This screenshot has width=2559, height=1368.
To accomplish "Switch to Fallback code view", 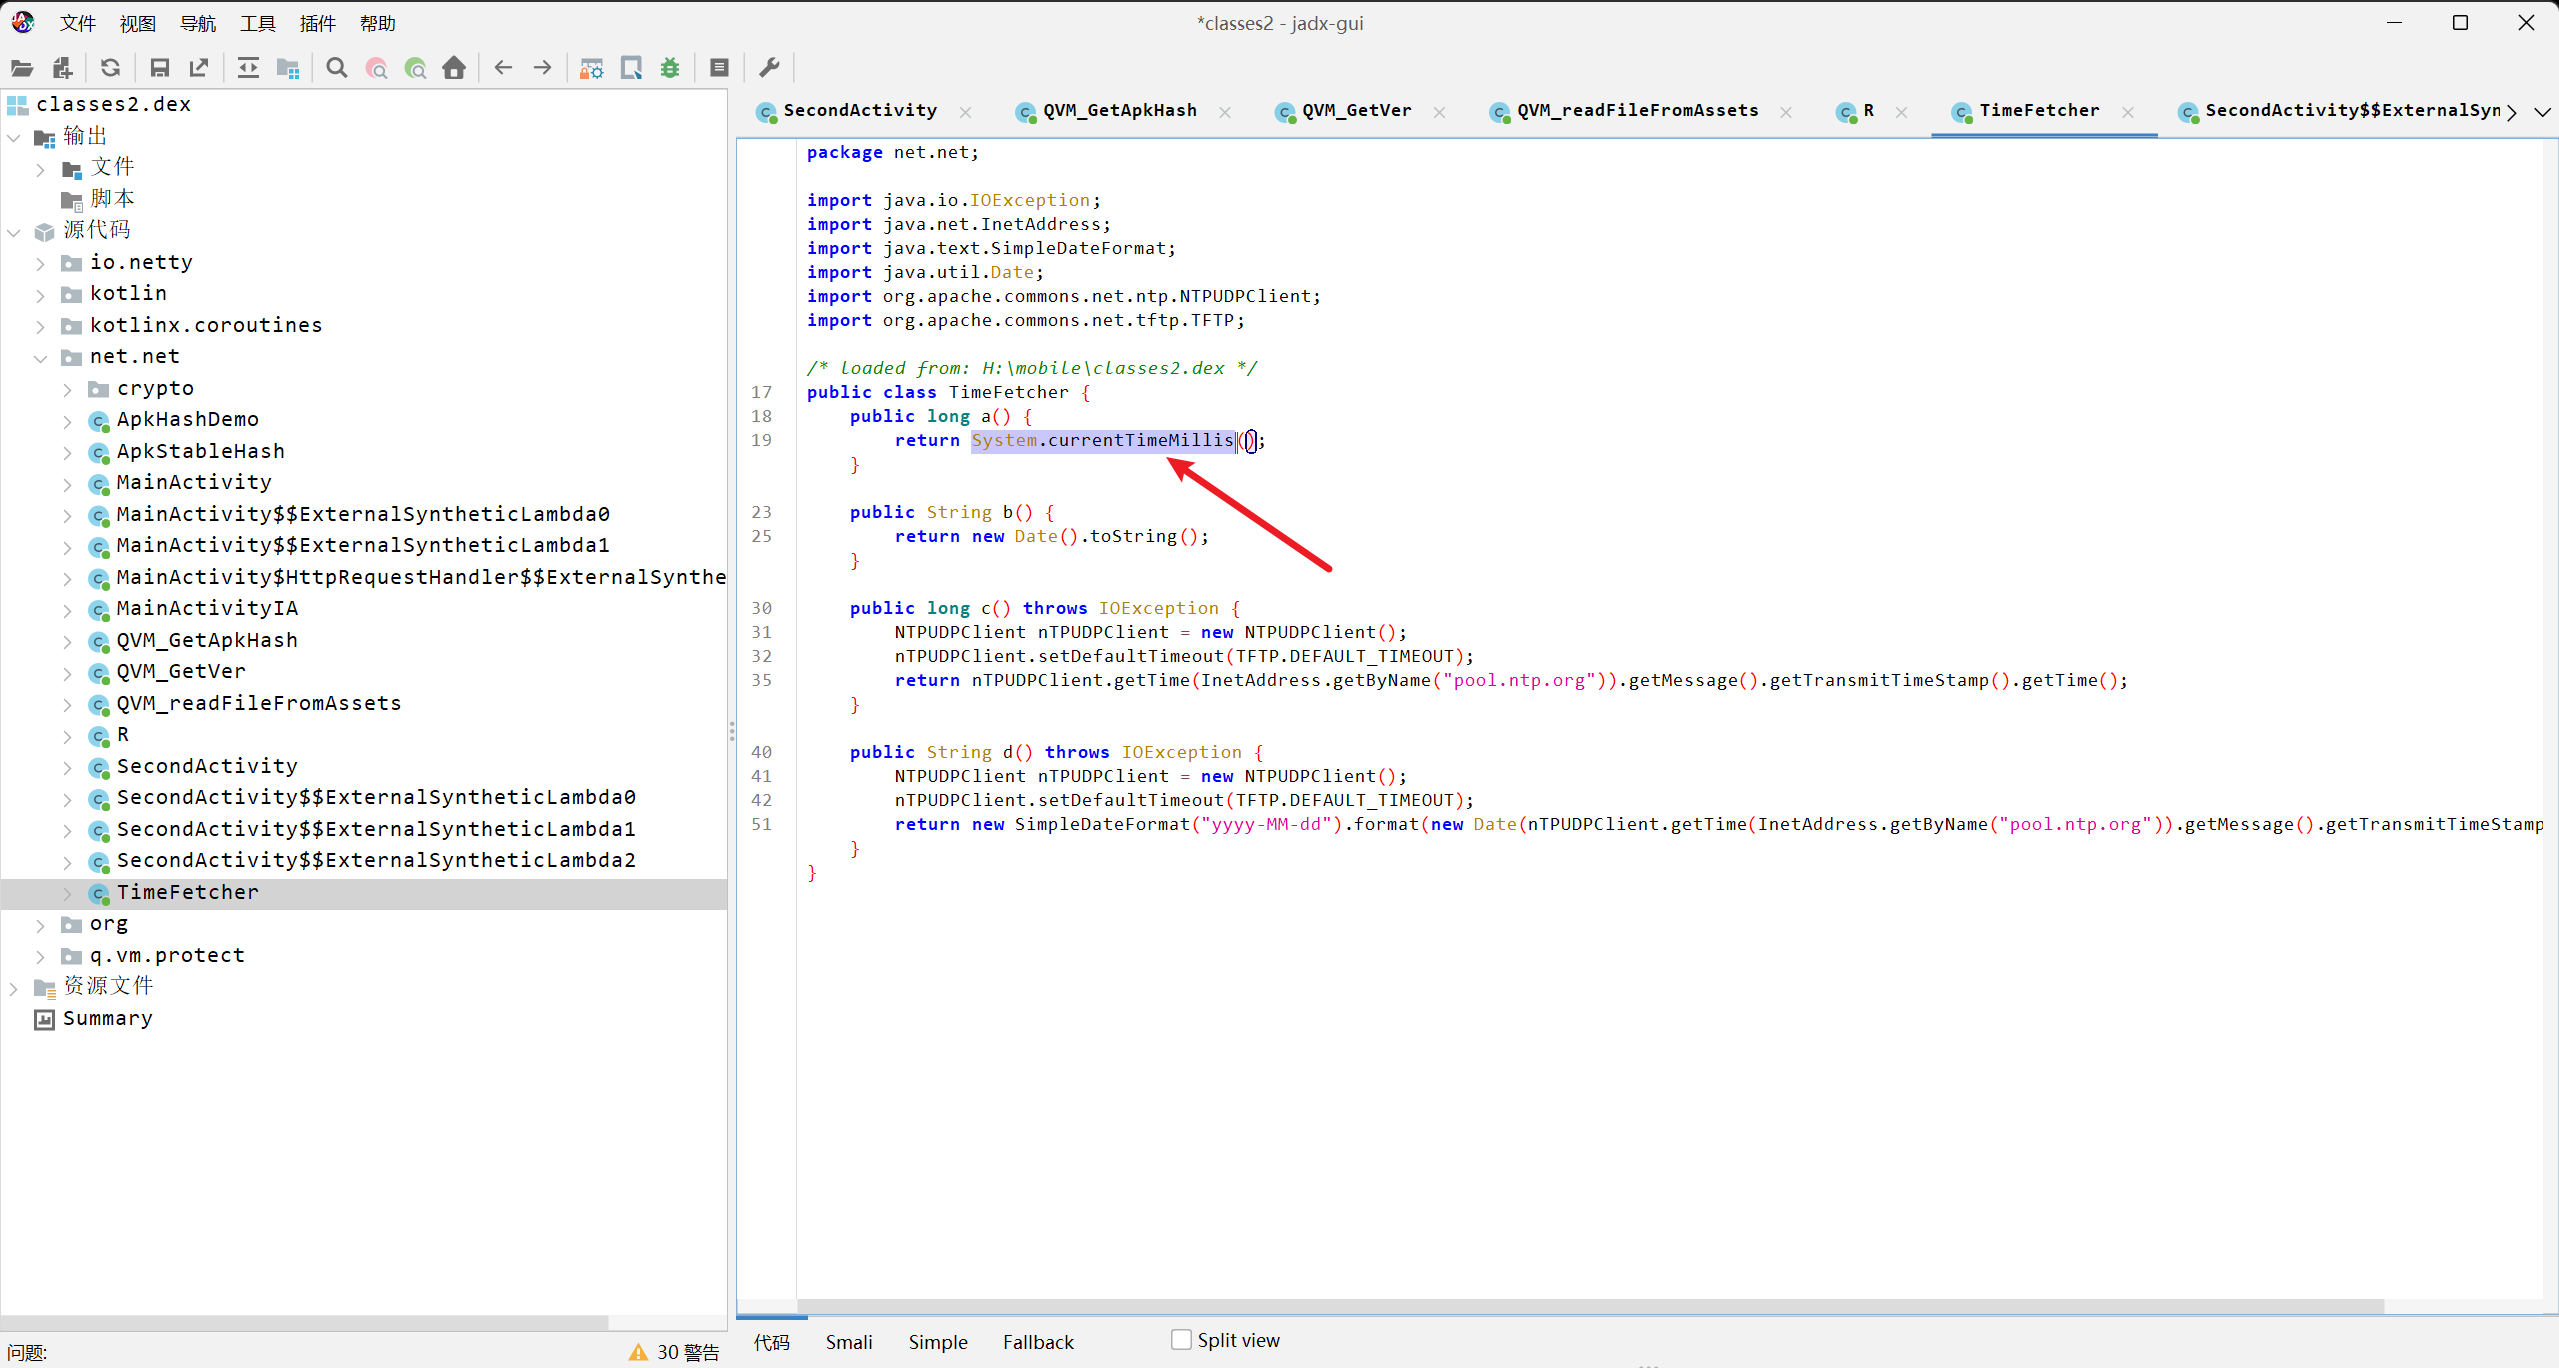I will [x=1037, y=1342].
